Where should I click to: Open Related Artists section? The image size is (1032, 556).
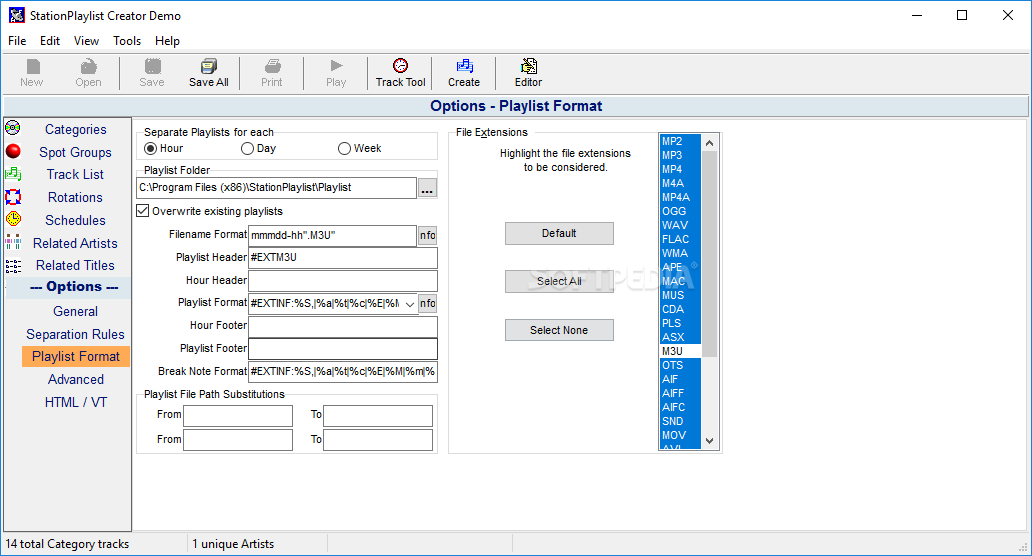(x=75, y=243)
